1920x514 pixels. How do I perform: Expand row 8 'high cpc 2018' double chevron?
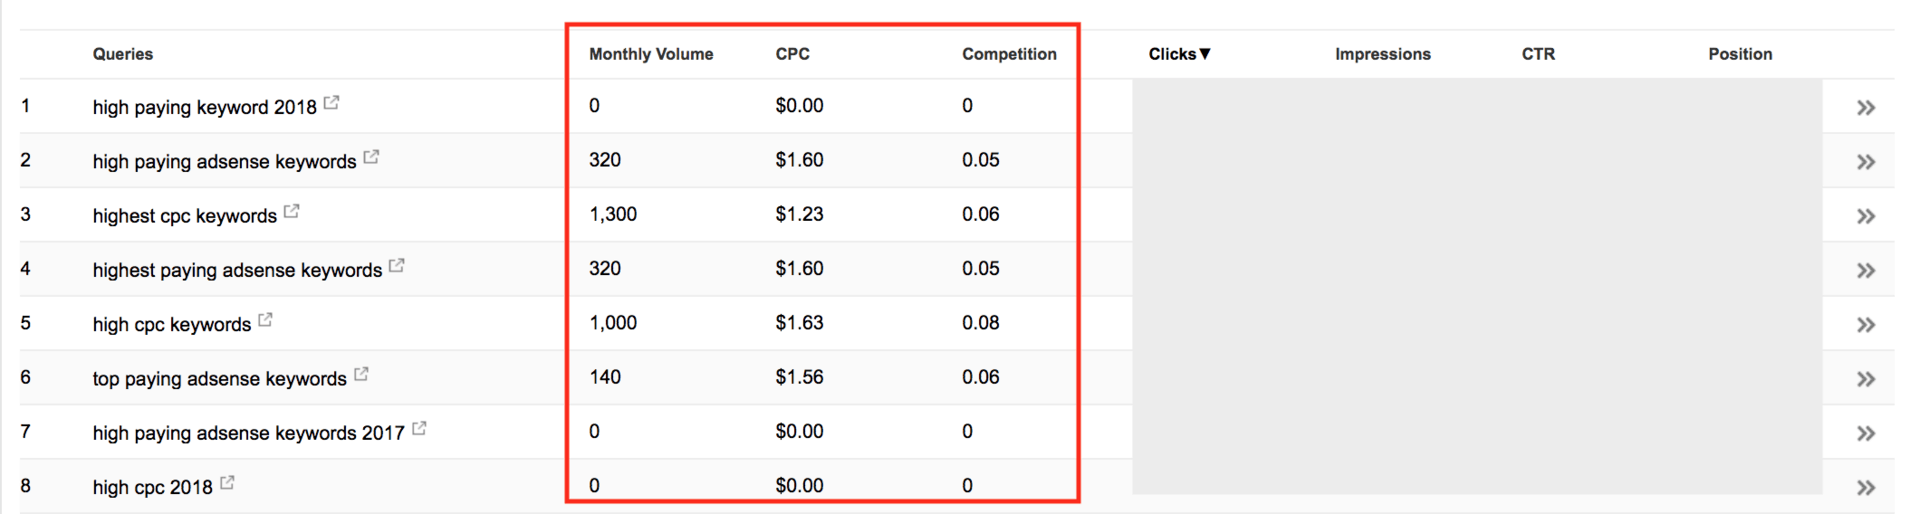pyautogui.click(x=1866, y=488)
